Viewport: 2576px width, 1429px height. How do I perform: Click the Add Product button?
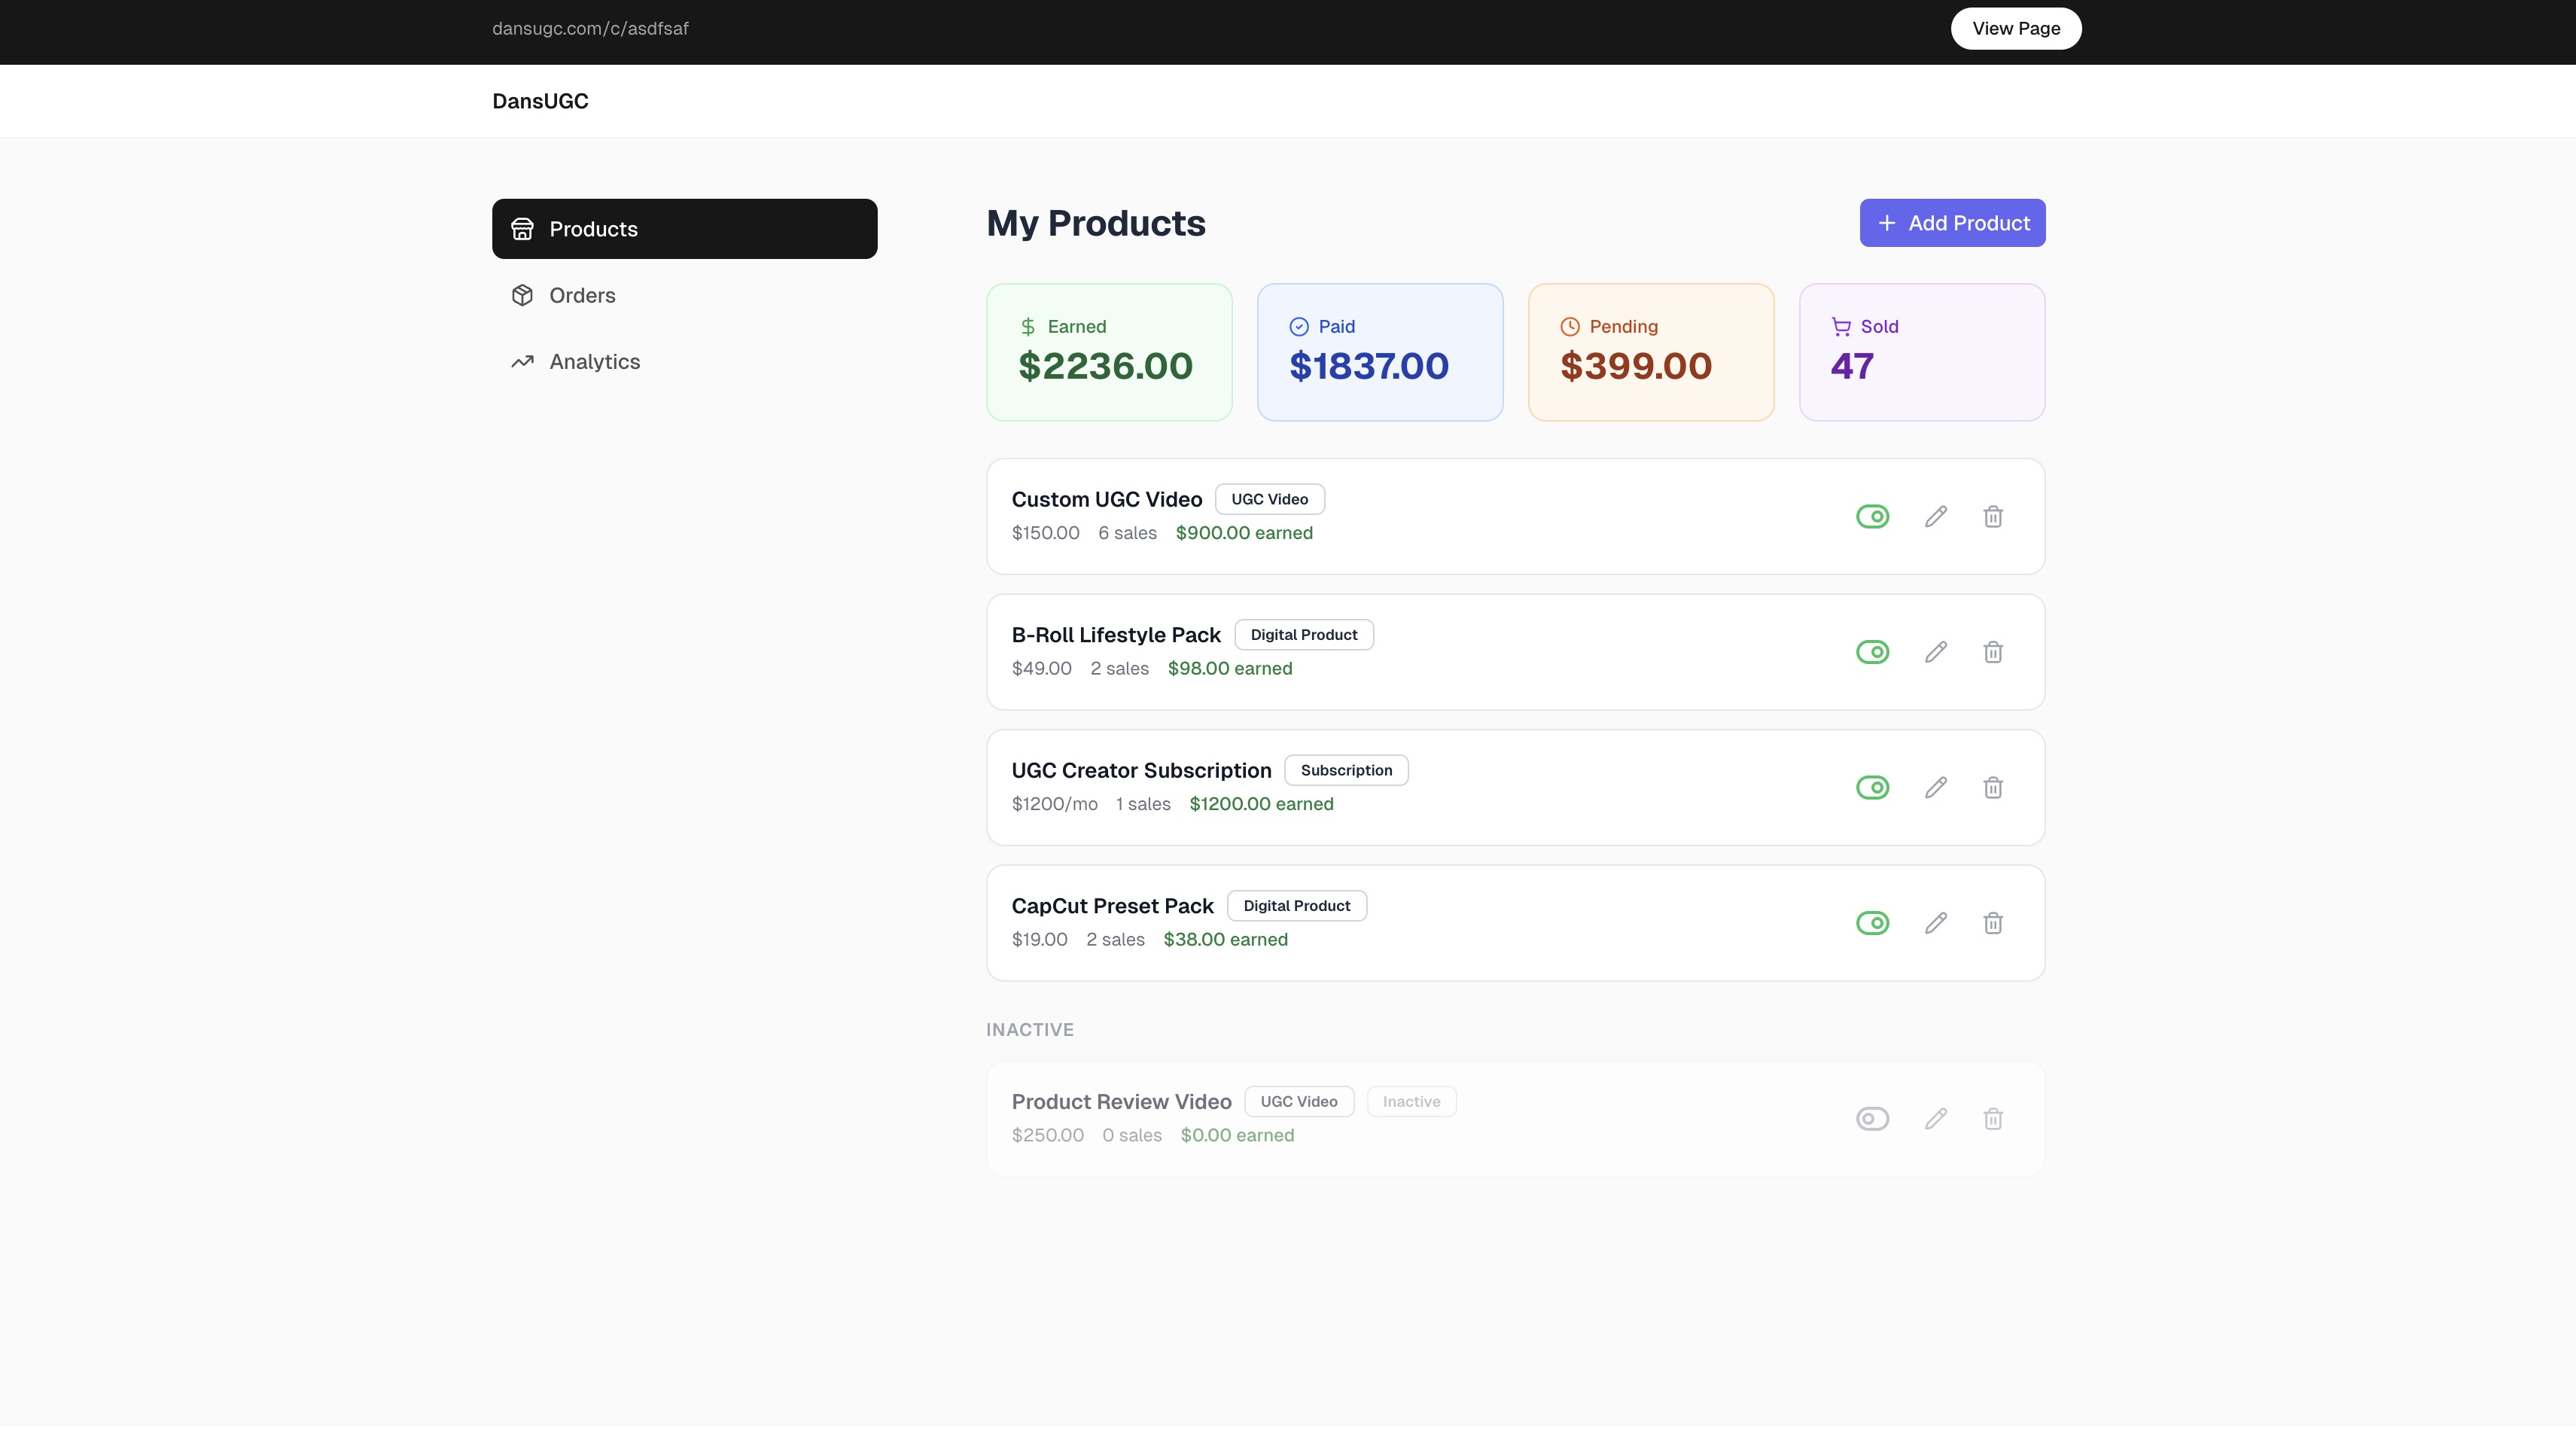coord(1951,222)
